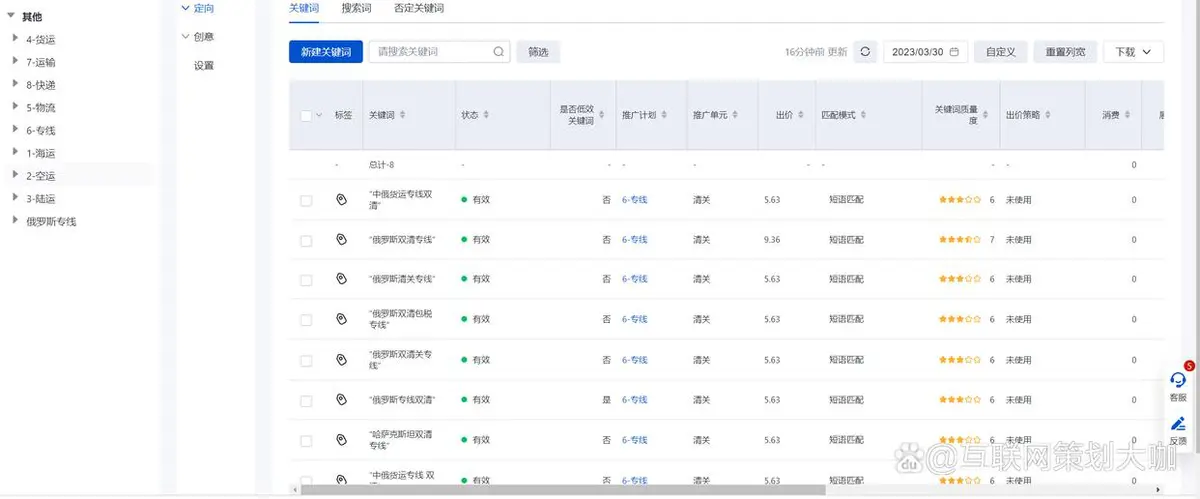
Task: Click tag icon for "俄罗斯清关专线" row
Action: [341, 279]
